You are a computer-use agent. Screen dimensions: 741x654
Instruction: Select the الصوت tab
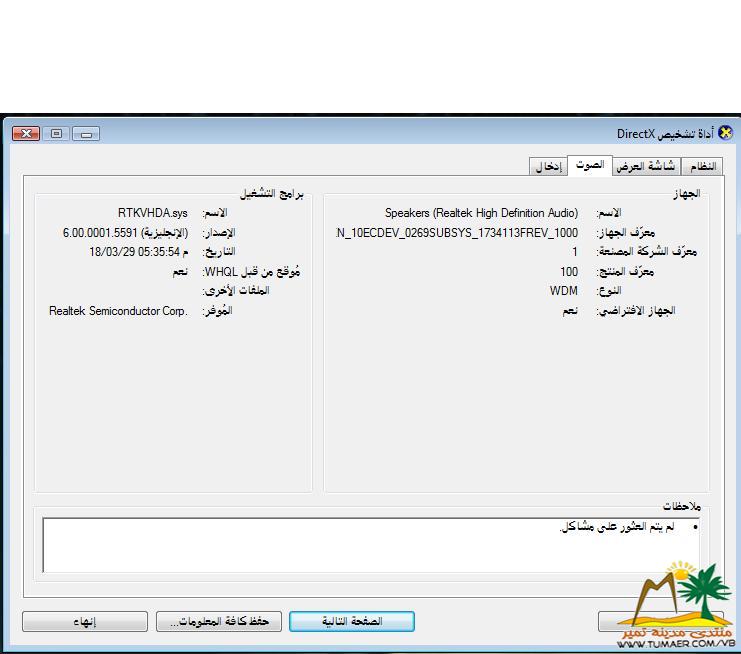click(x=589, y=165)
